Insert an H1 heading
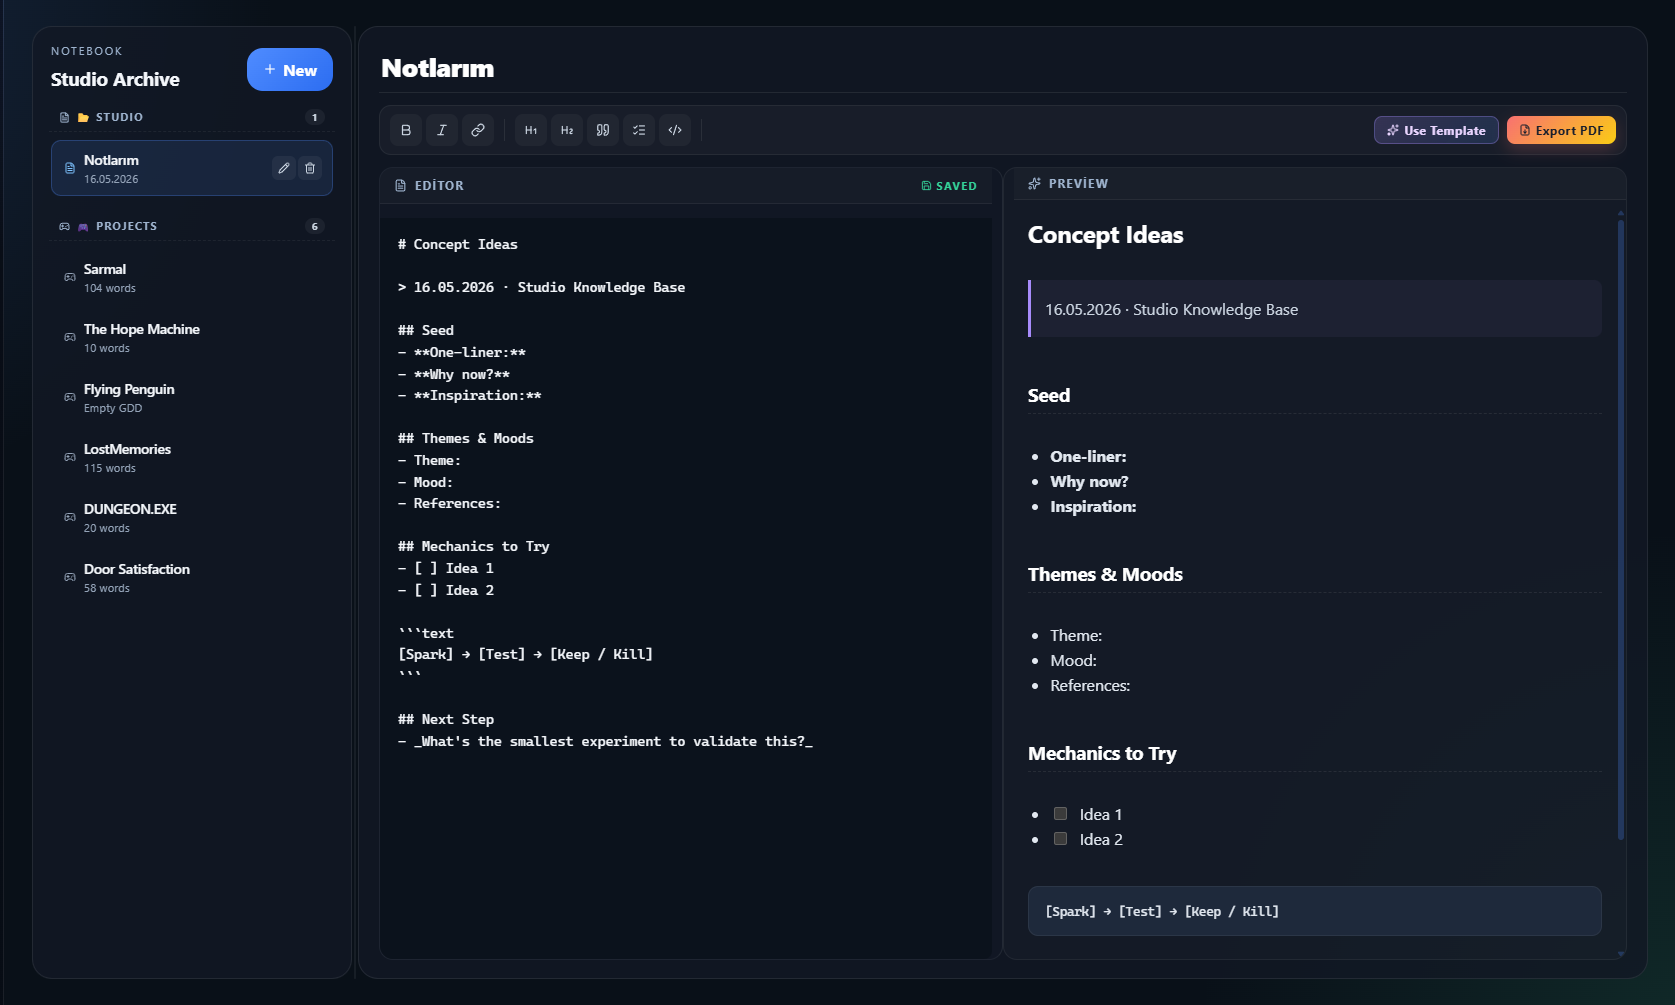This screenshot has width=1675, height=1005. coord(531,130)
